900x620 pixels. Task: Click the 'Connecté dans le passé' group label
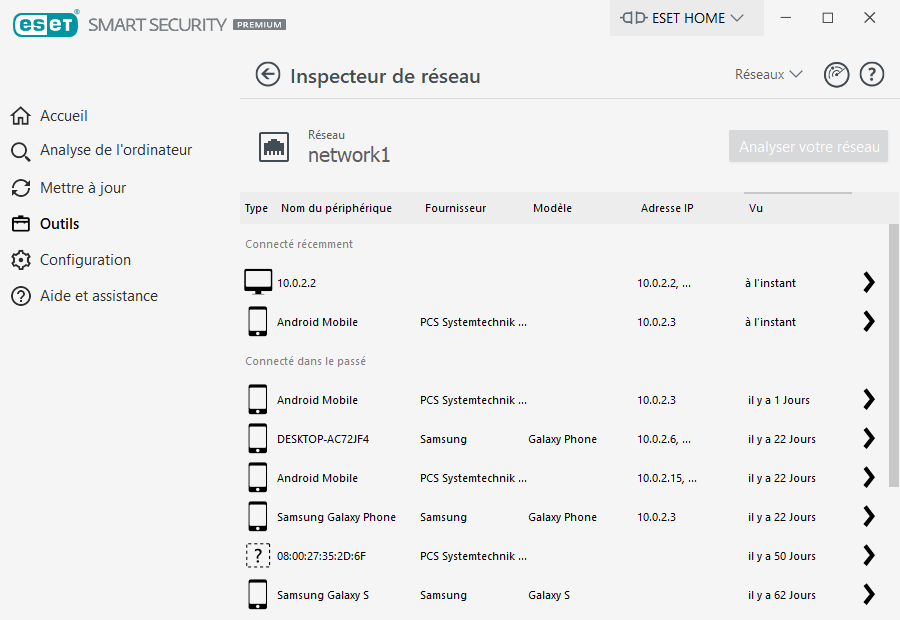click(305, 361)
